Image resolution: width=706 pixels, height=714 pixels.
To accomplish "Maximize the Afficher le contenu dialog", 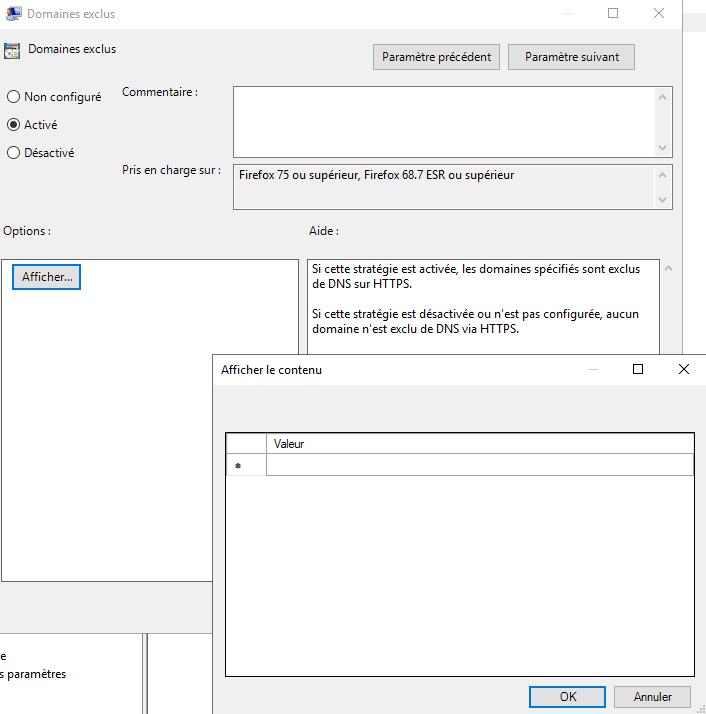I will pos(638,369).
